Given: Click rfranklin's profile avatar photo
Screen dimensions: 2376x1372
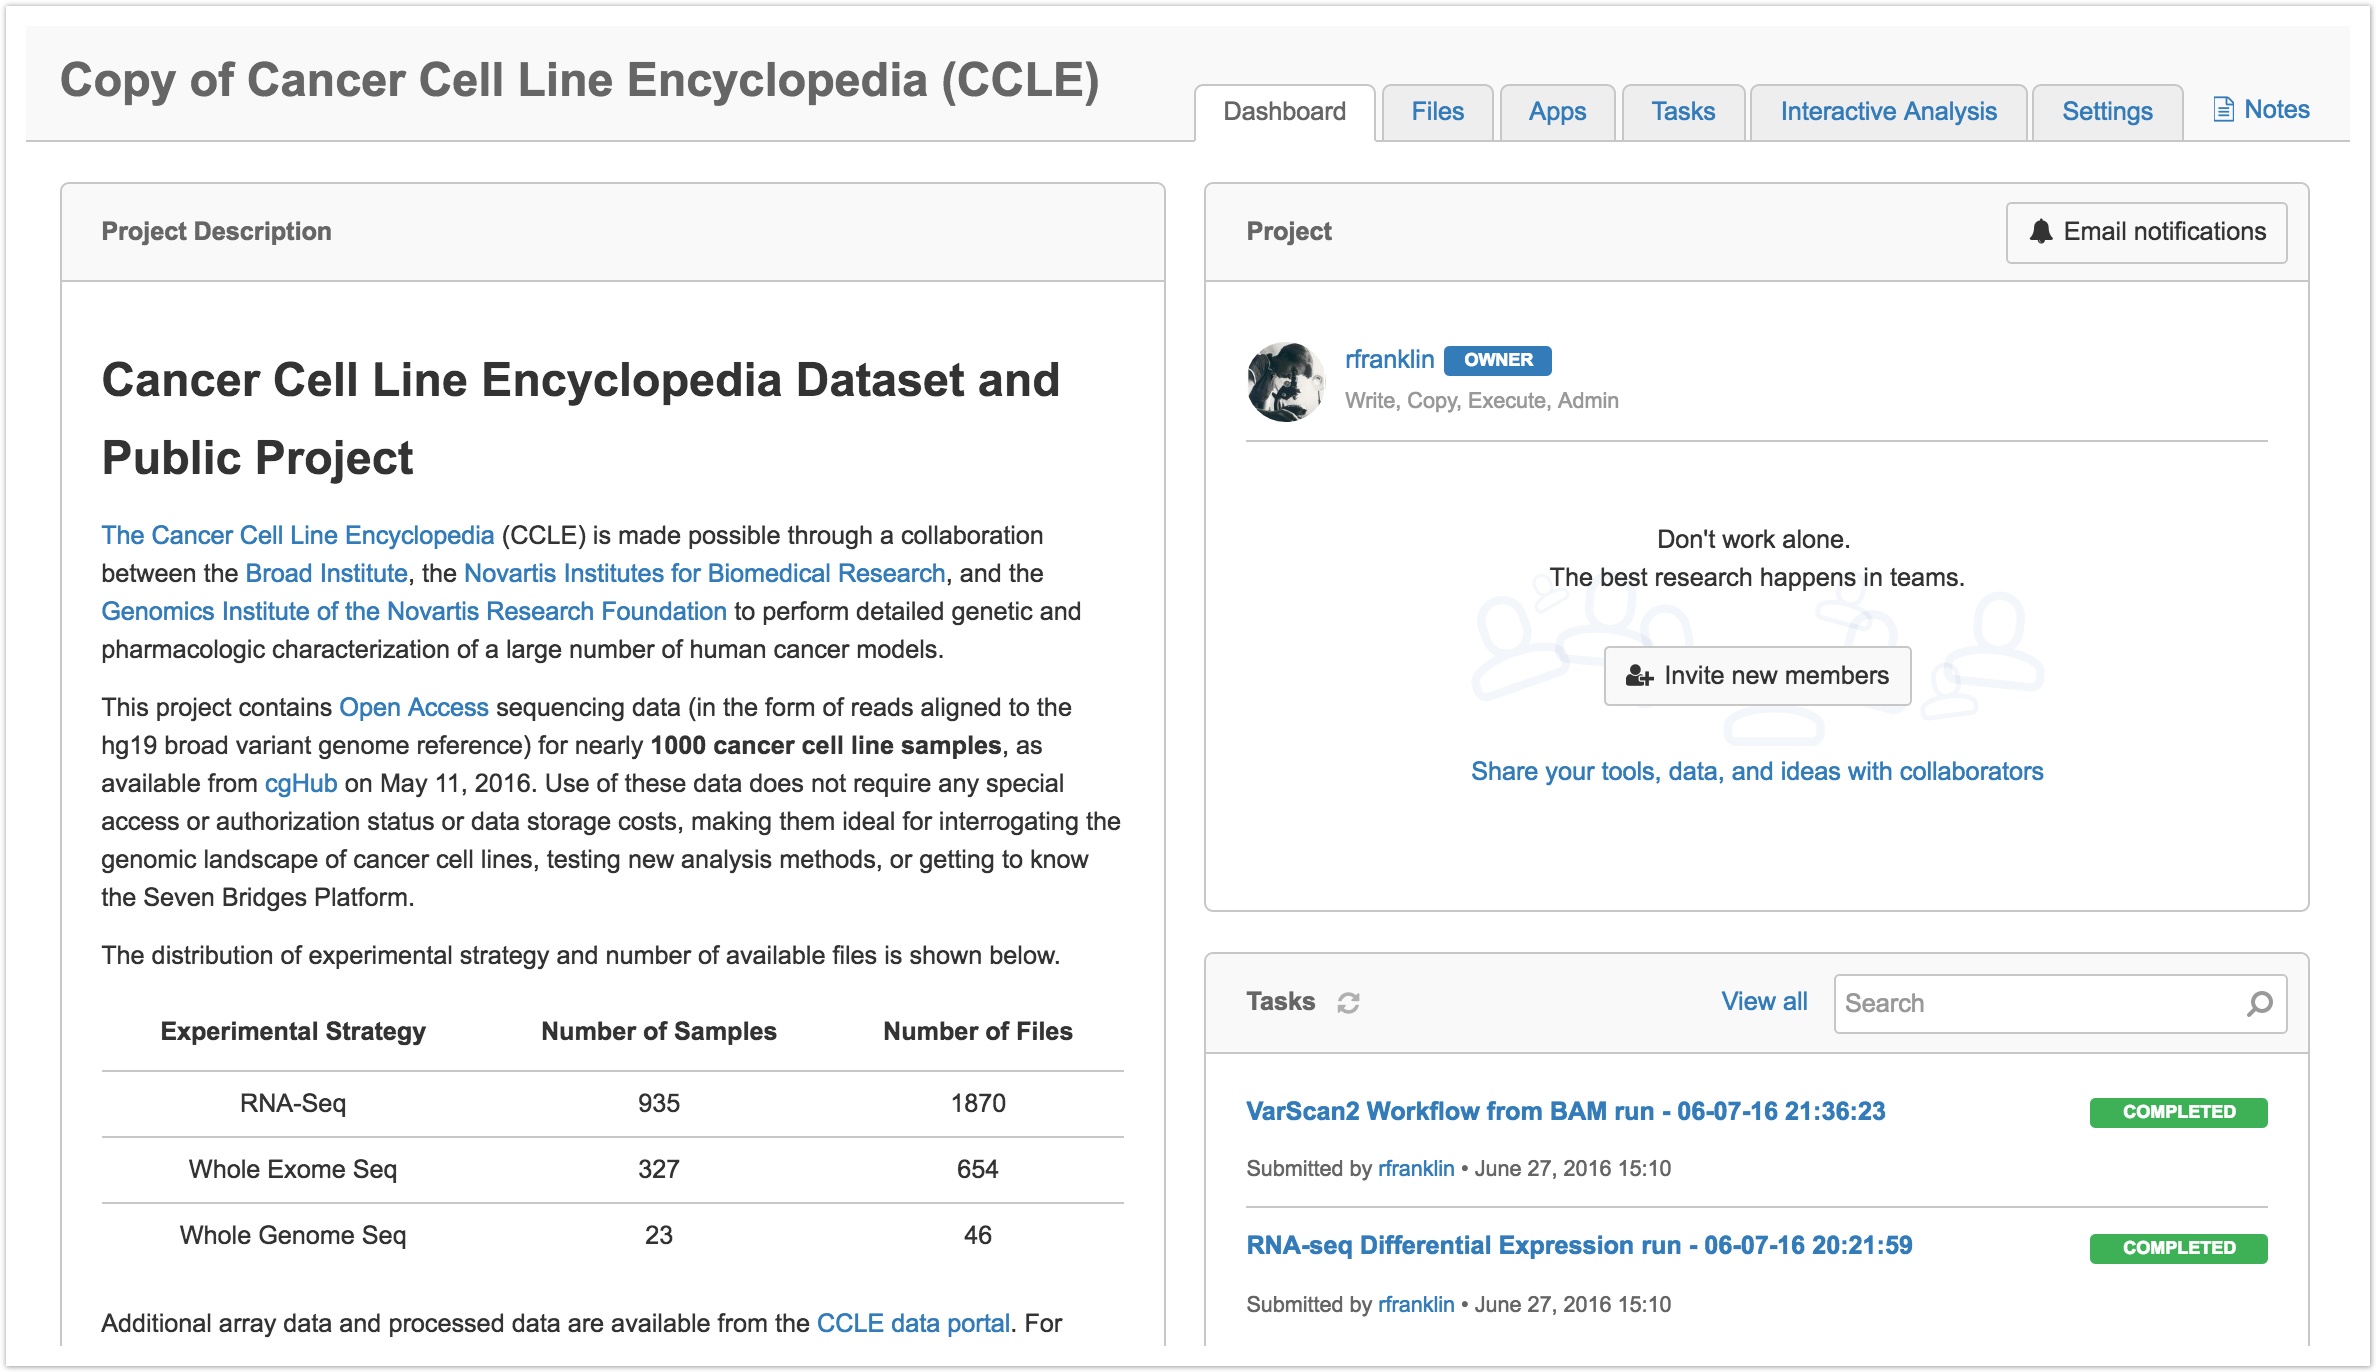Looking at the screenshot, I should point(1286,382).
